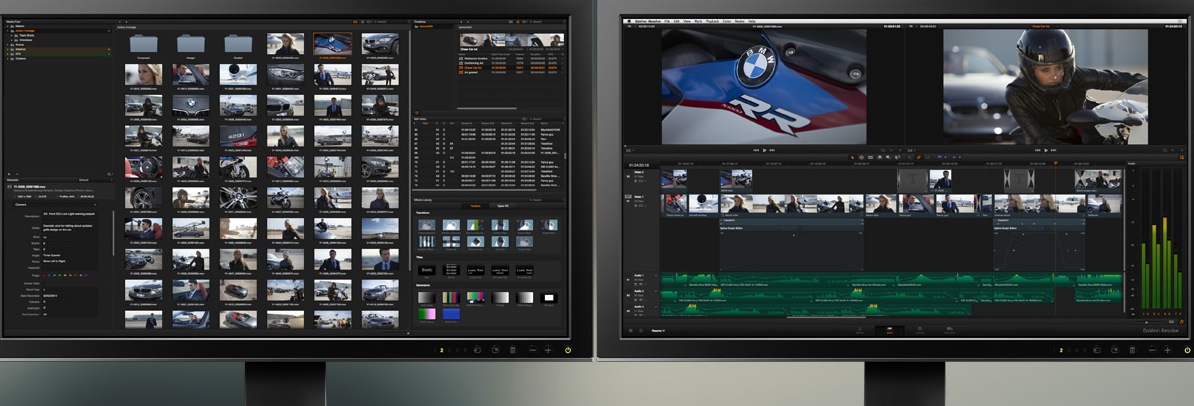The image size is (1194, 406).
Task: Choose the solid blue color generator swatch
Action: (451, 314)
